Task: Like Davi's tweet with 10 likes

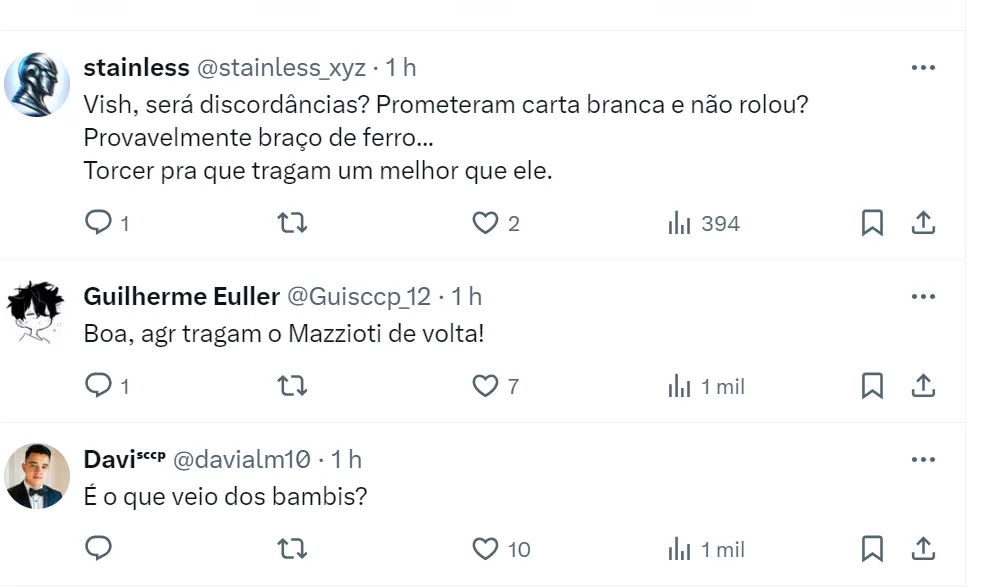Action: click(485, 548)
